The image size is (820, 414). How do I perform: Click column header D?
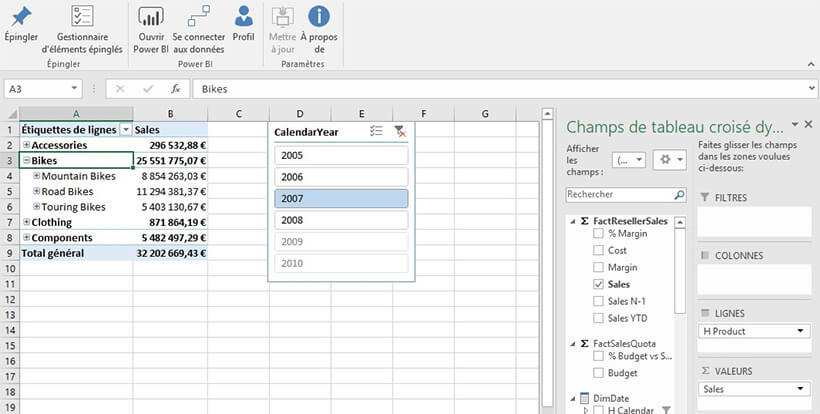tap(299, 113)
